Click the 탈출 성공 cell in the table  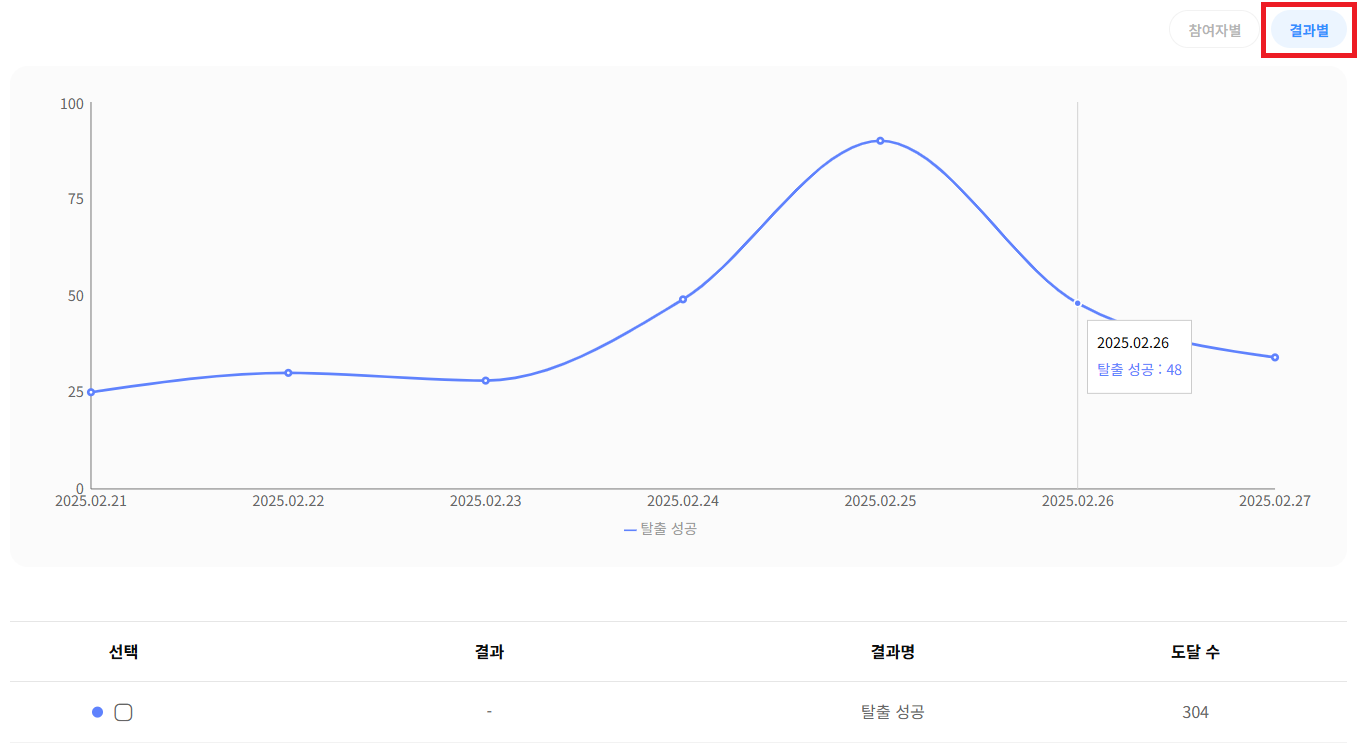pos(893,712)
